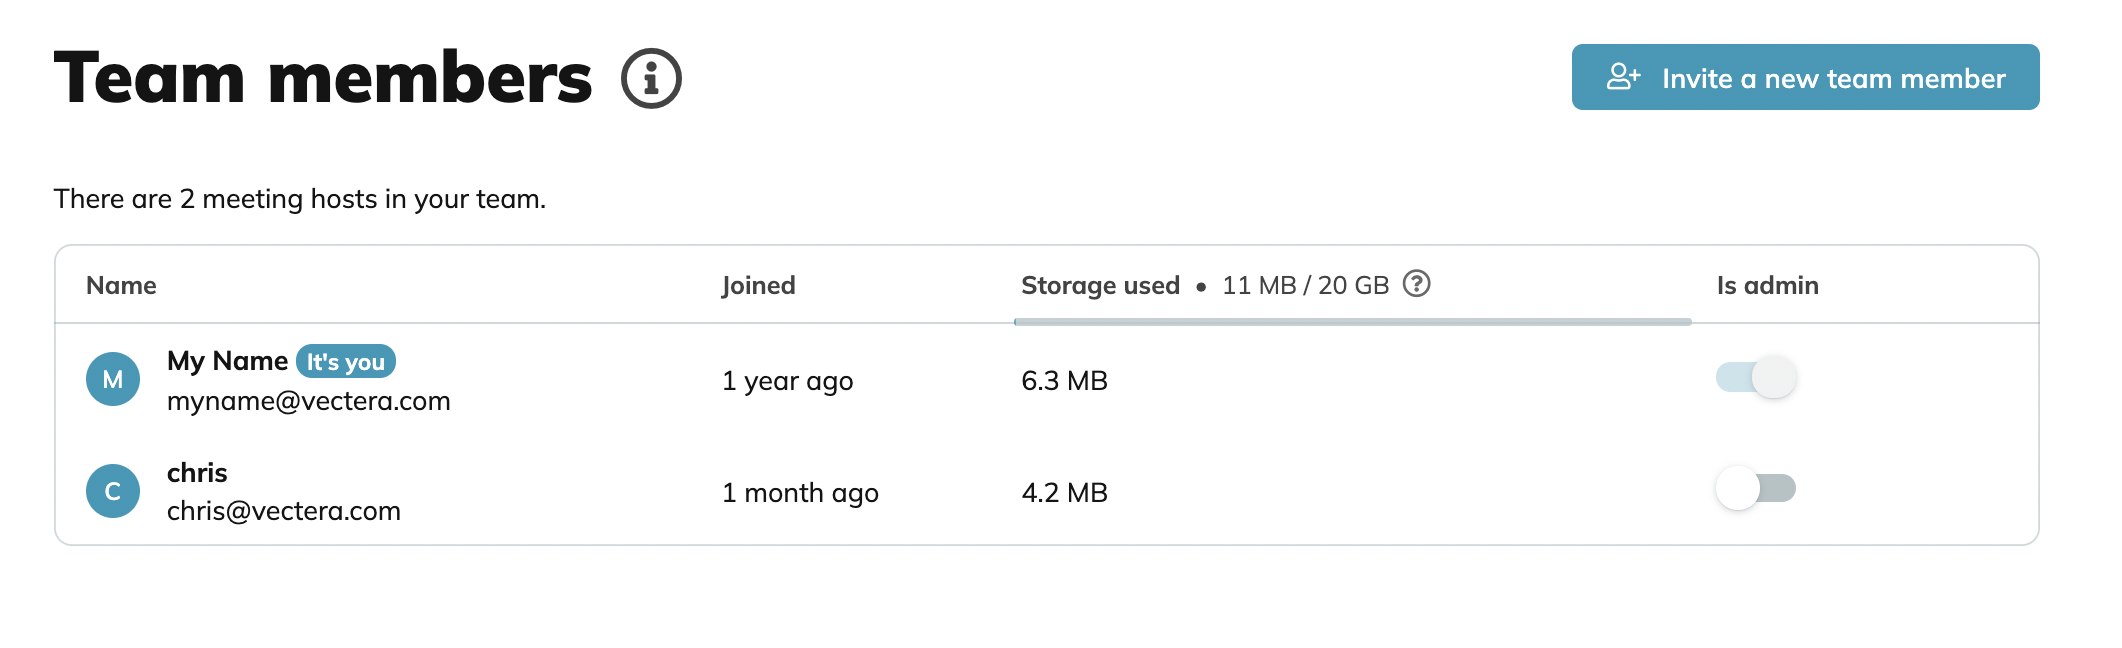Sort by the Name column header
This screenshot has width=2122, height=648.
pos(121,285)
